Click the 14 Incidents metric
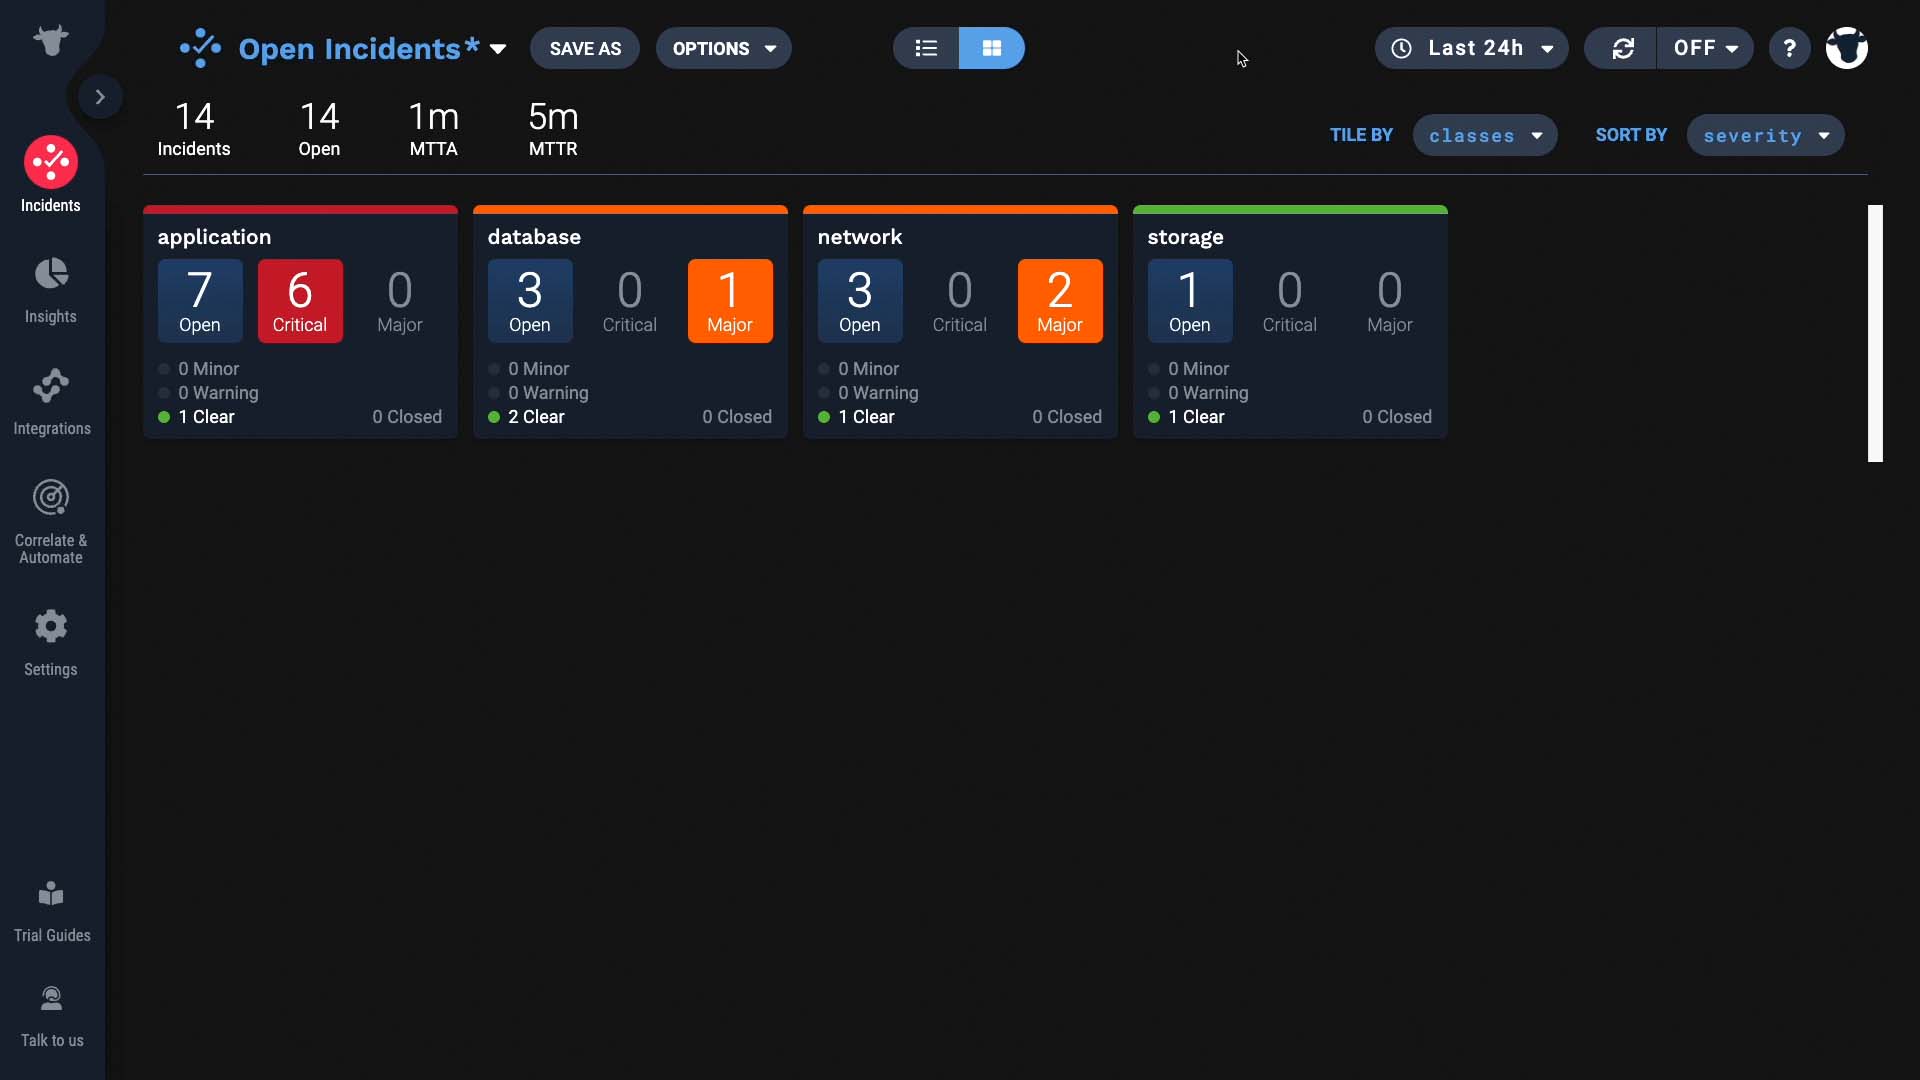The image size is (1920, 1080). (194, 129)
